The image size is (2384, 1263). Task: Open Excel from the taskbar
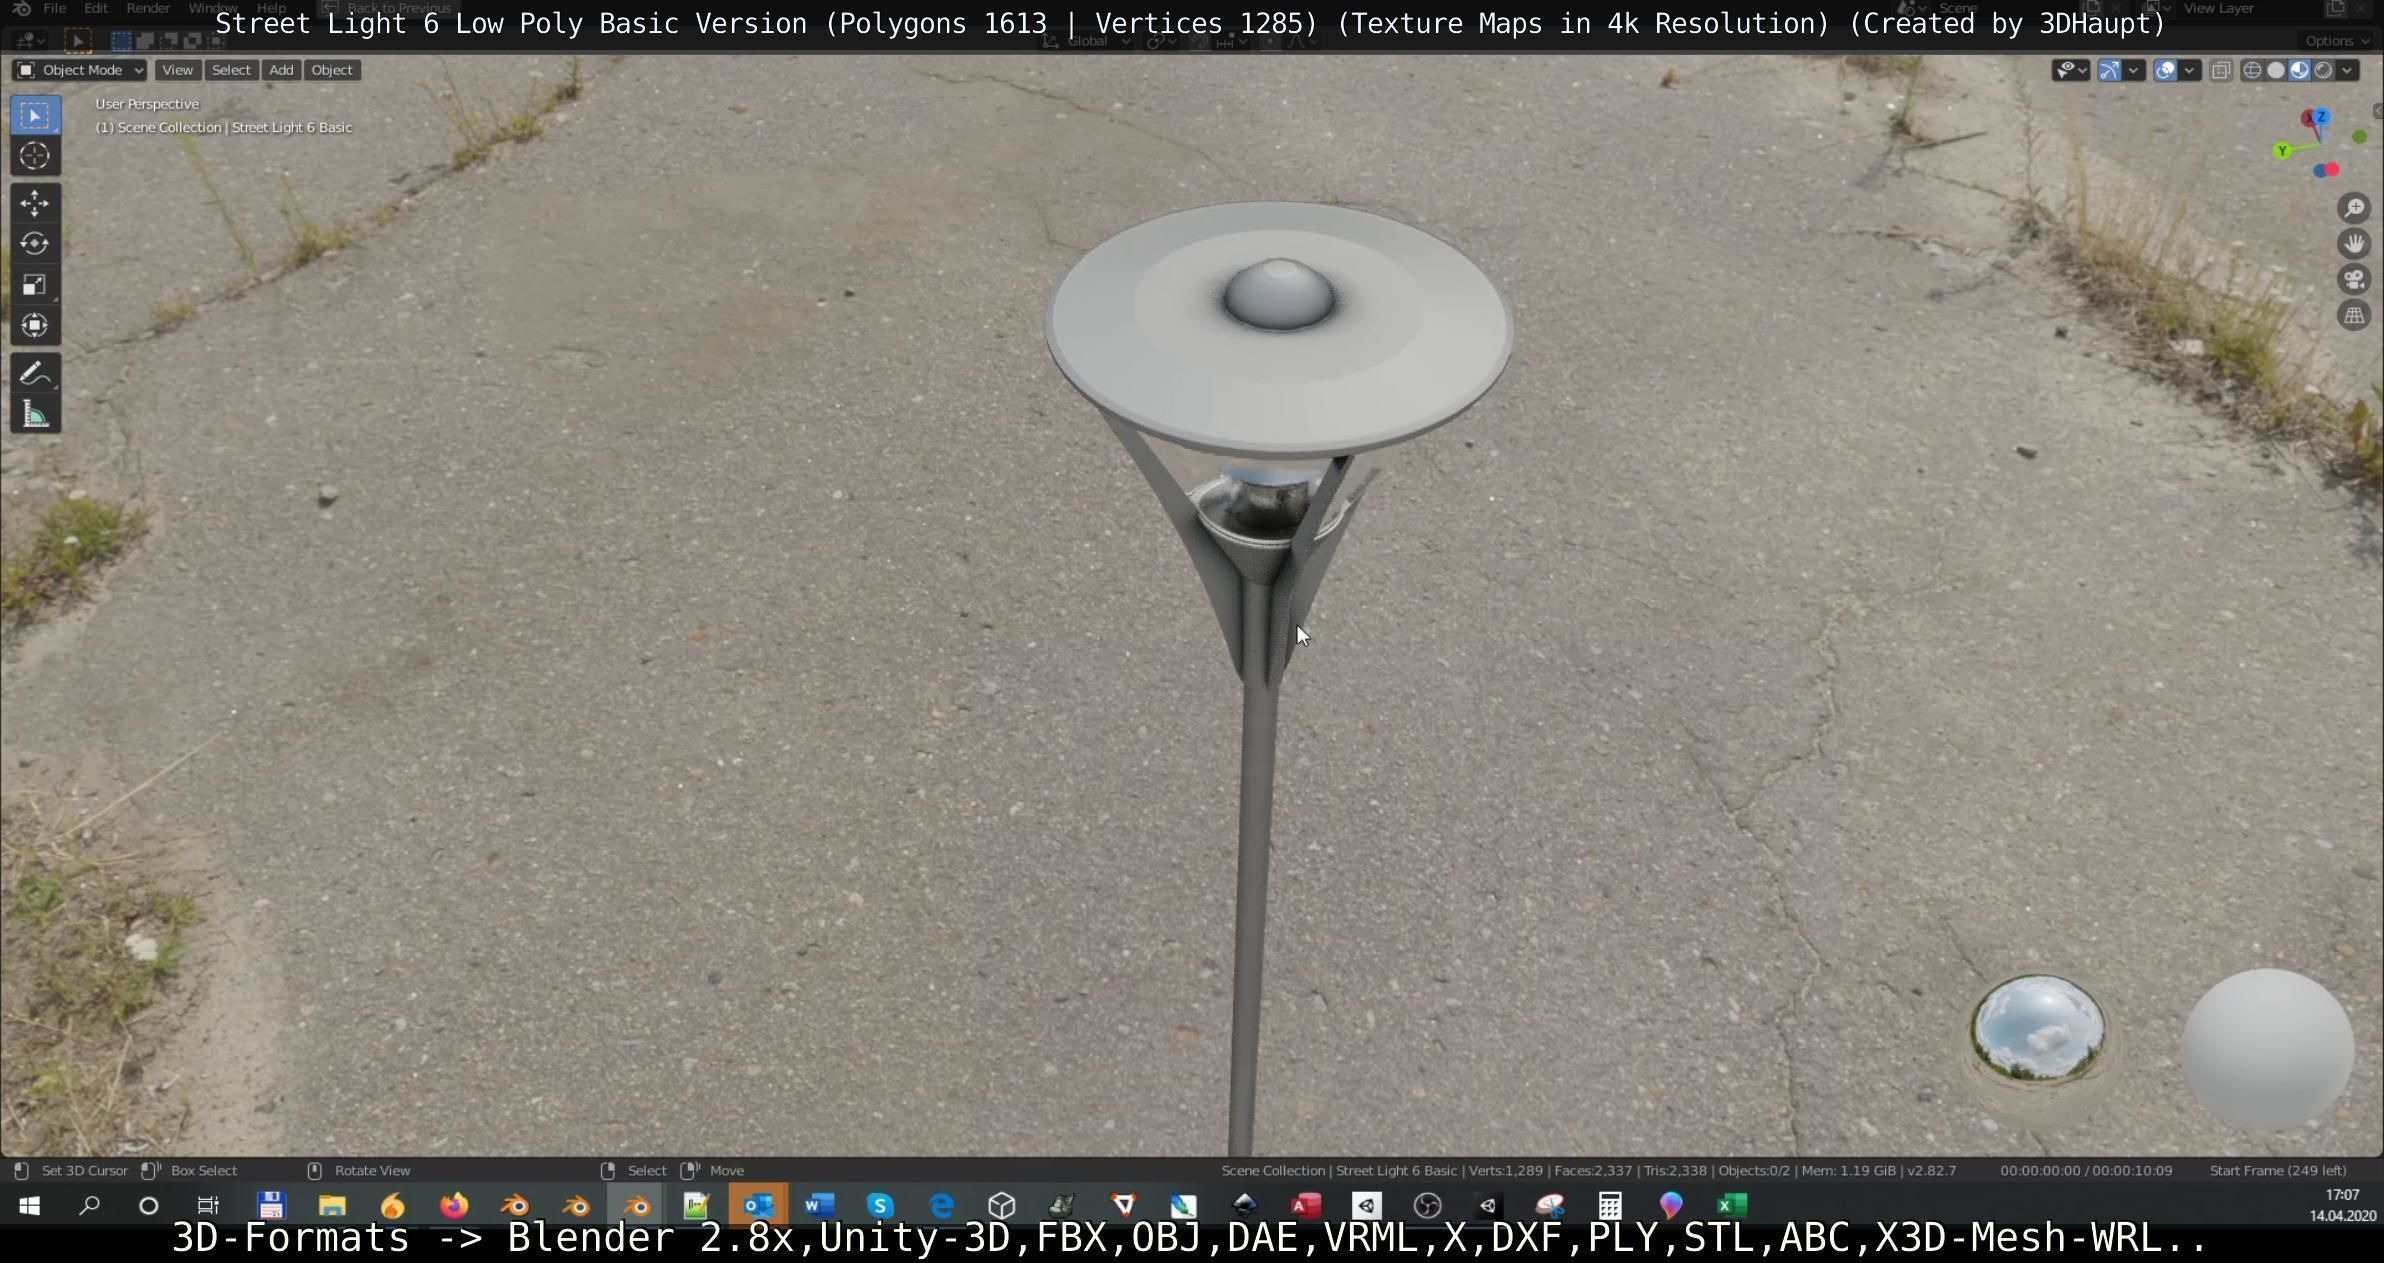(1732, 1205)
